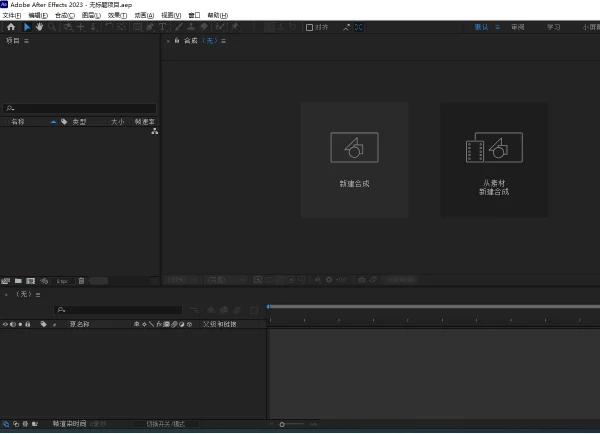This screenshot has width=600, height=434.
Task: Click the 8 bpc color depth button
Action: [62, 281]
